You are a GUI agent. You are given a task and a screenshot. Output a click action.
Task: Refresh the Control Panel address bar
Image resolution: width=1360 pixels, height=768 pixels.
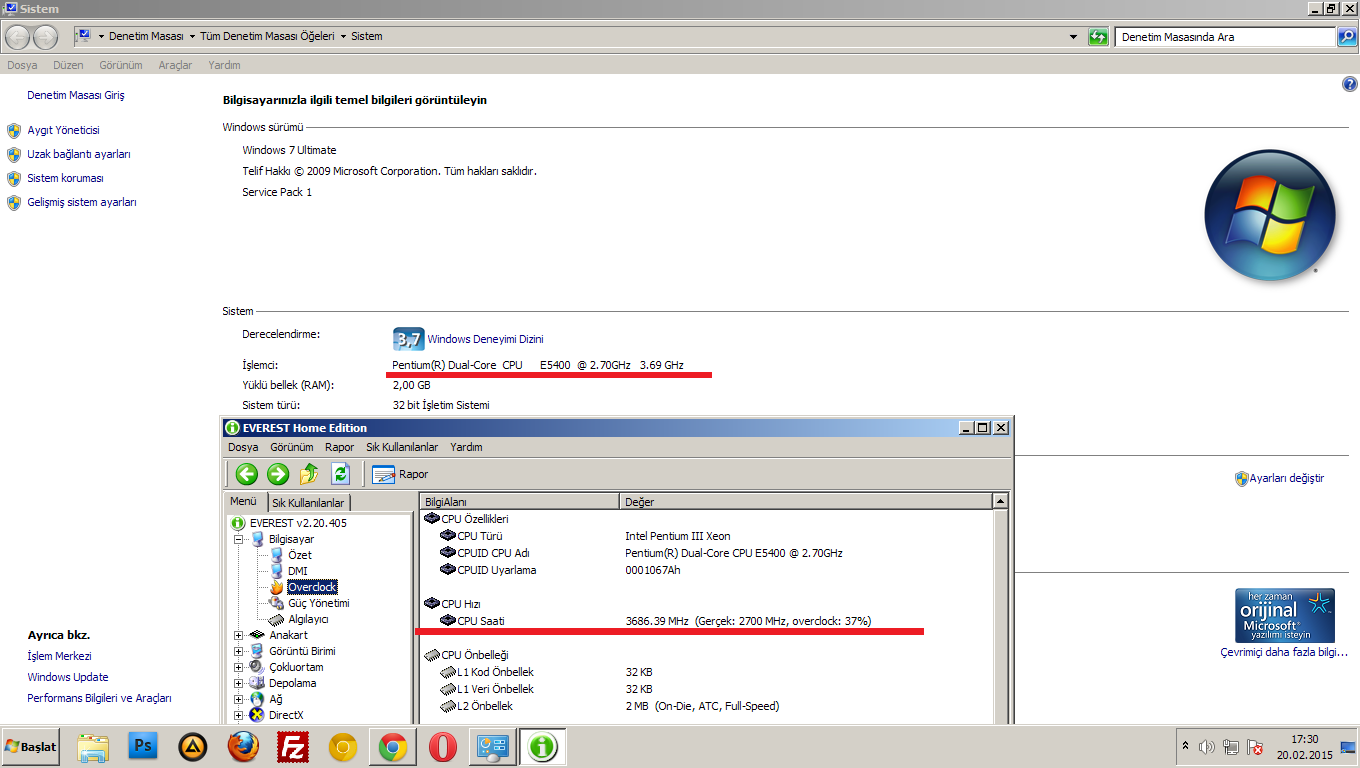pyautogui.click(x=1098, y=37)
